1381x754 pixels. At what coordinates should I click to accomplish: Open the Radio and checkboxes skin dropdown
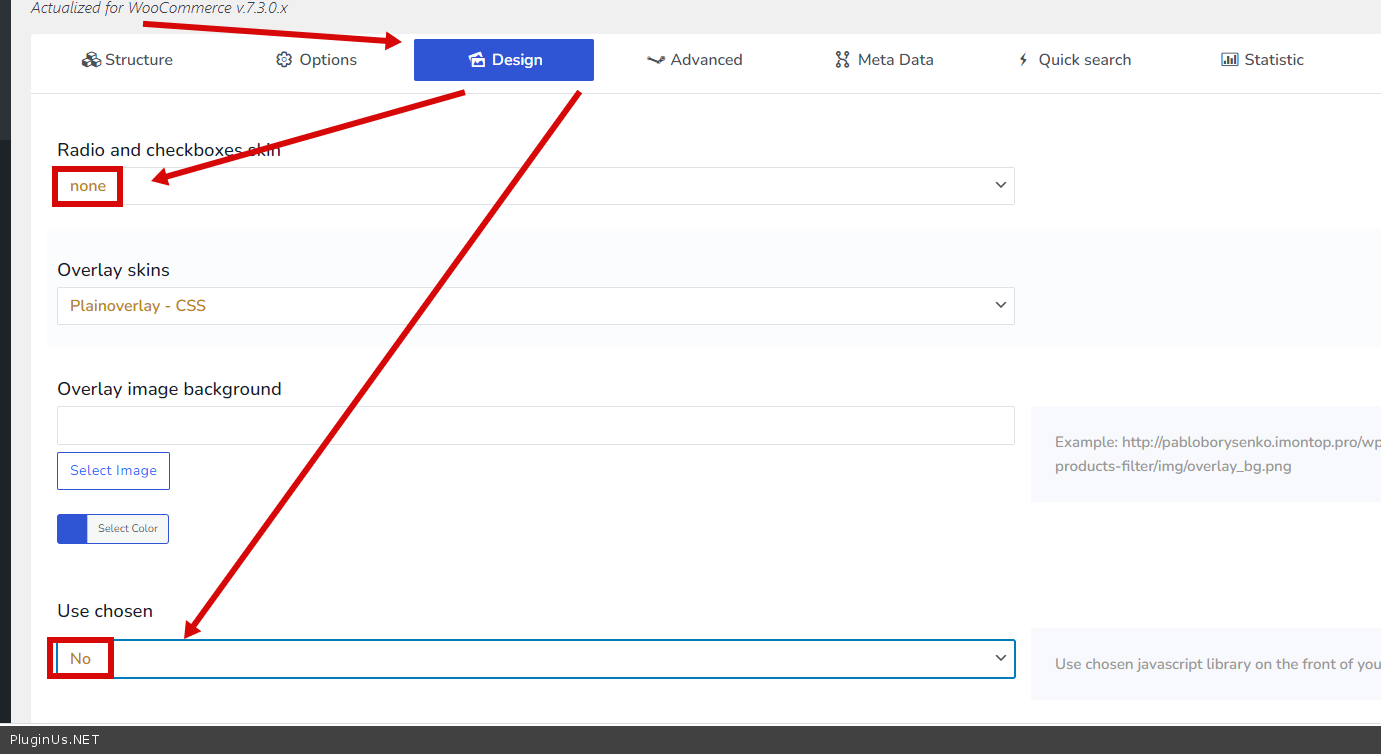click(535, 186)
